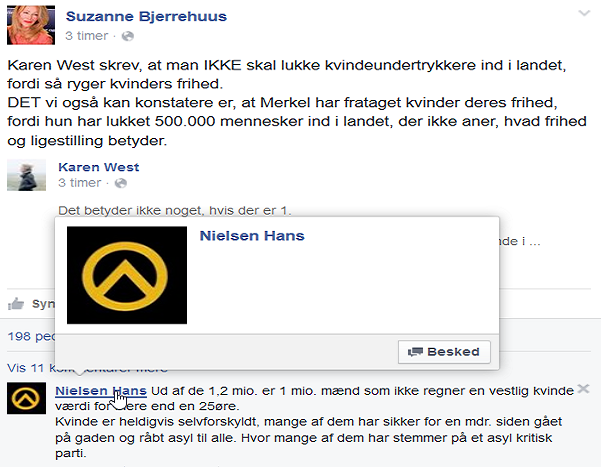Click globe icon beside Karen West's timestamp

click(121, 183)
